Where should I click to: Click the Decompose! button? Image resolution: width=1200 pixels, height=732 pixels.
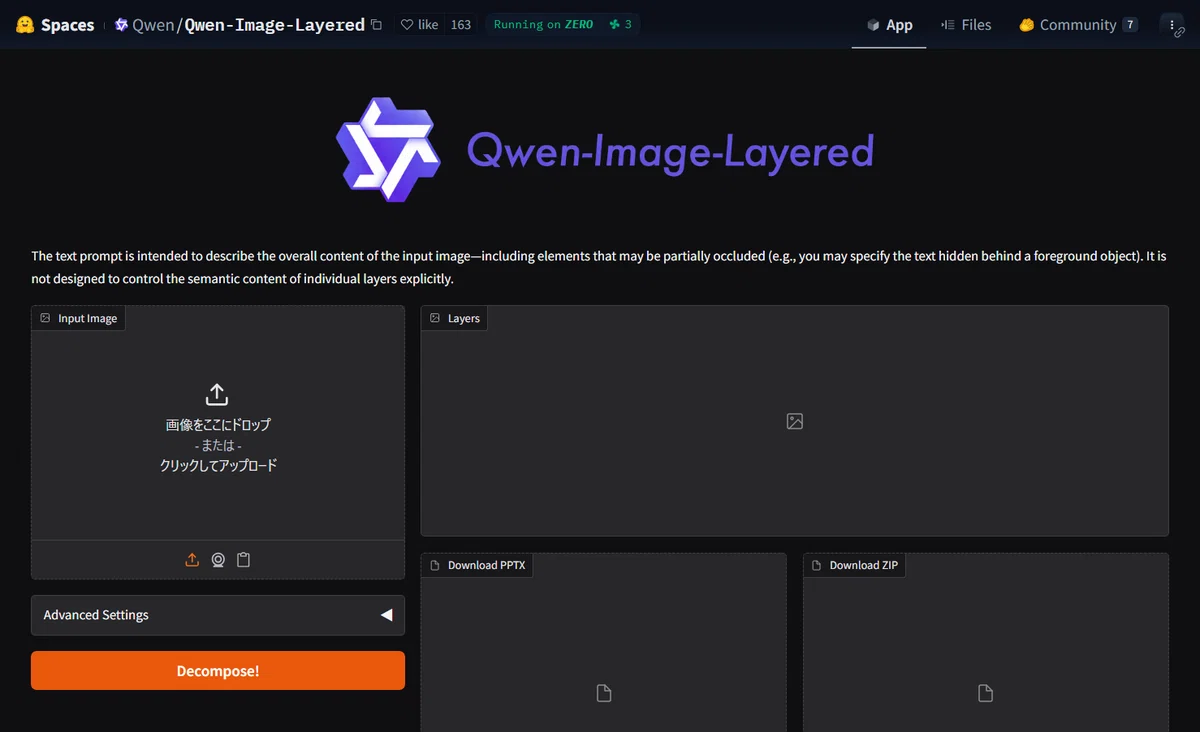point(218,670)
